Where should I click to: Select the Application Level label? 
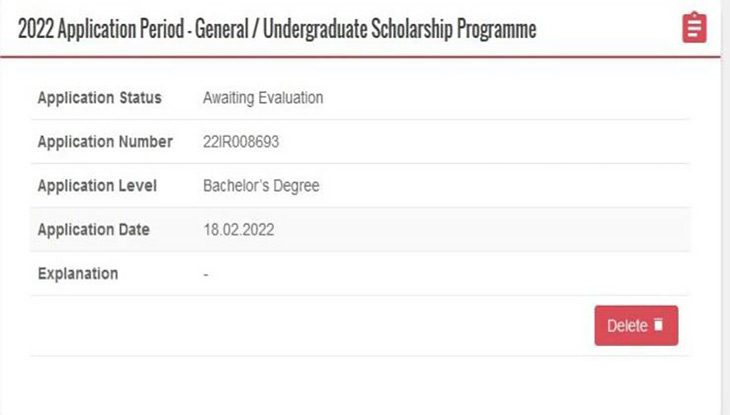coord(99,186)
